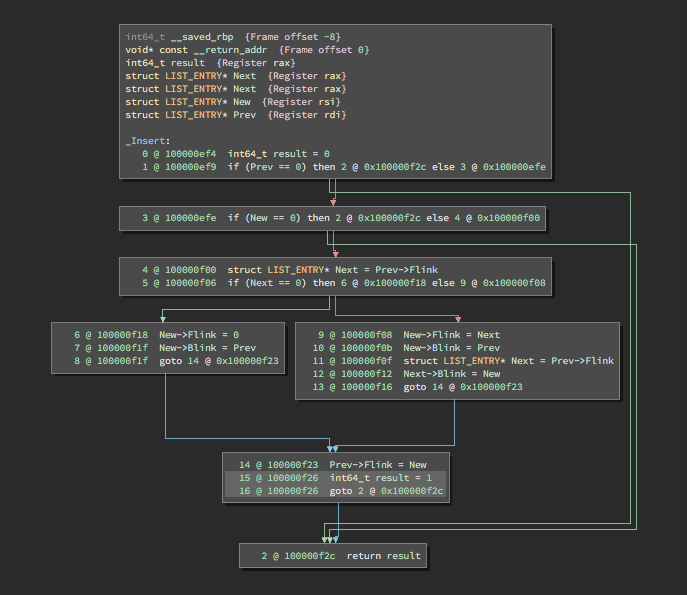This screenshot has height=595, width=687.
Task: Click the _Insert function label
Action: click(x=147, y=141)
